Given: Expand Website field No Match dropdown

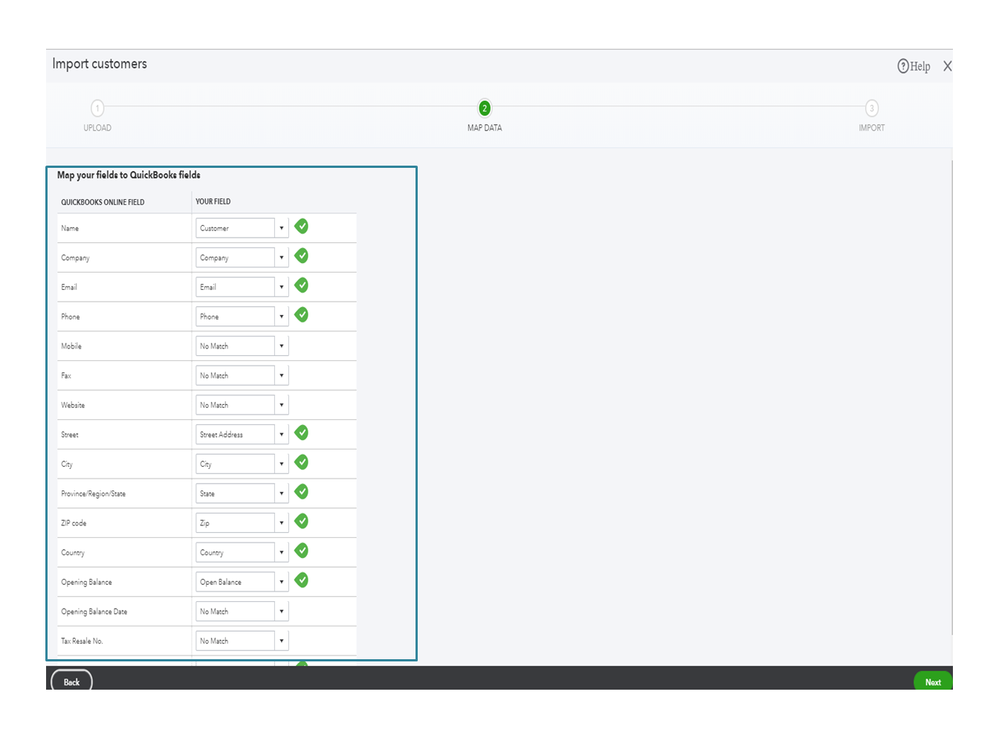Looking at the screenshot, I should pos(242,405).
